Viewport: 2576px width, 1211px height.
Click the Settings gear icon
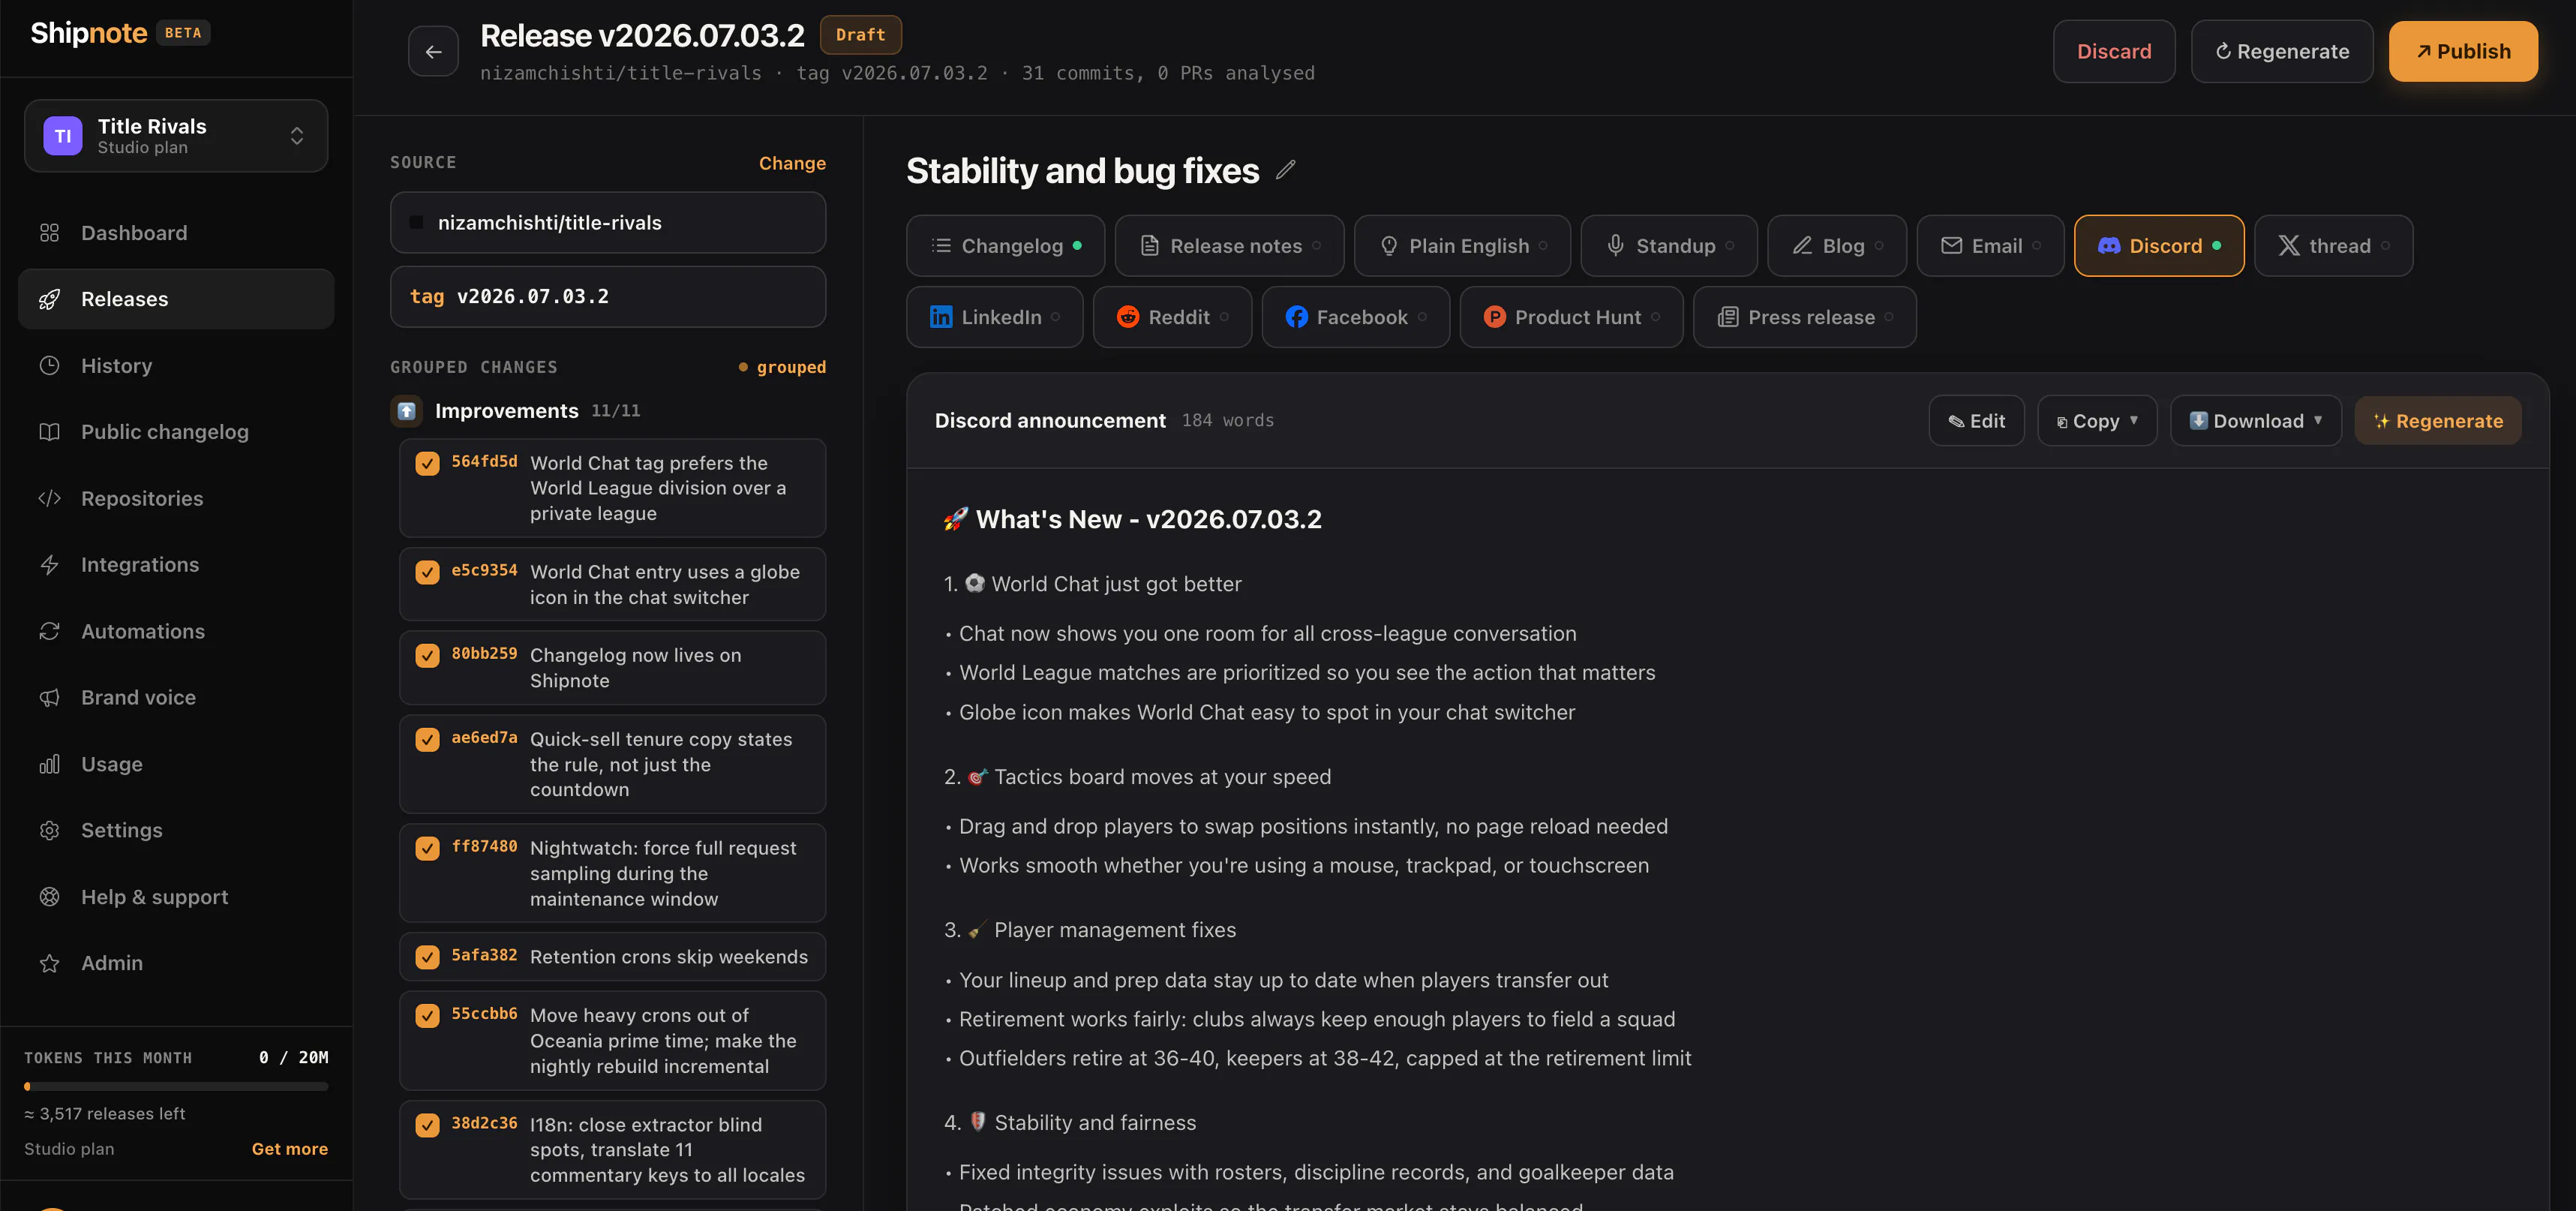click(x=49, y=830)
